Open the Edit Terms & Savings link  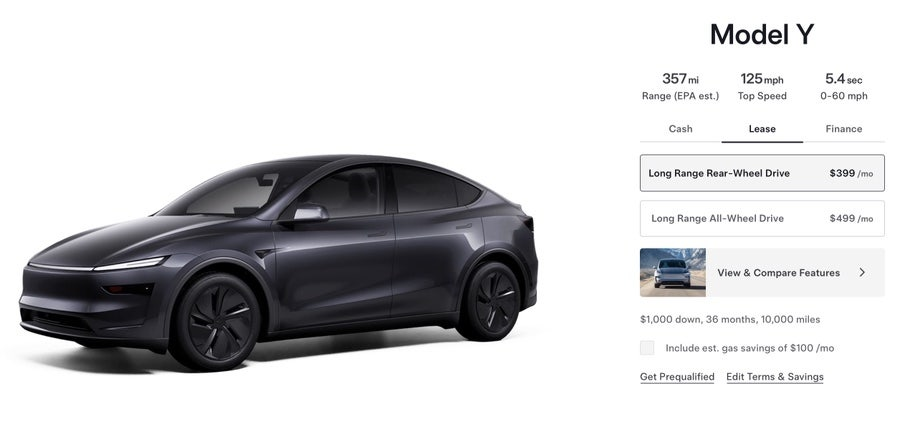click(x=775, y=377)
